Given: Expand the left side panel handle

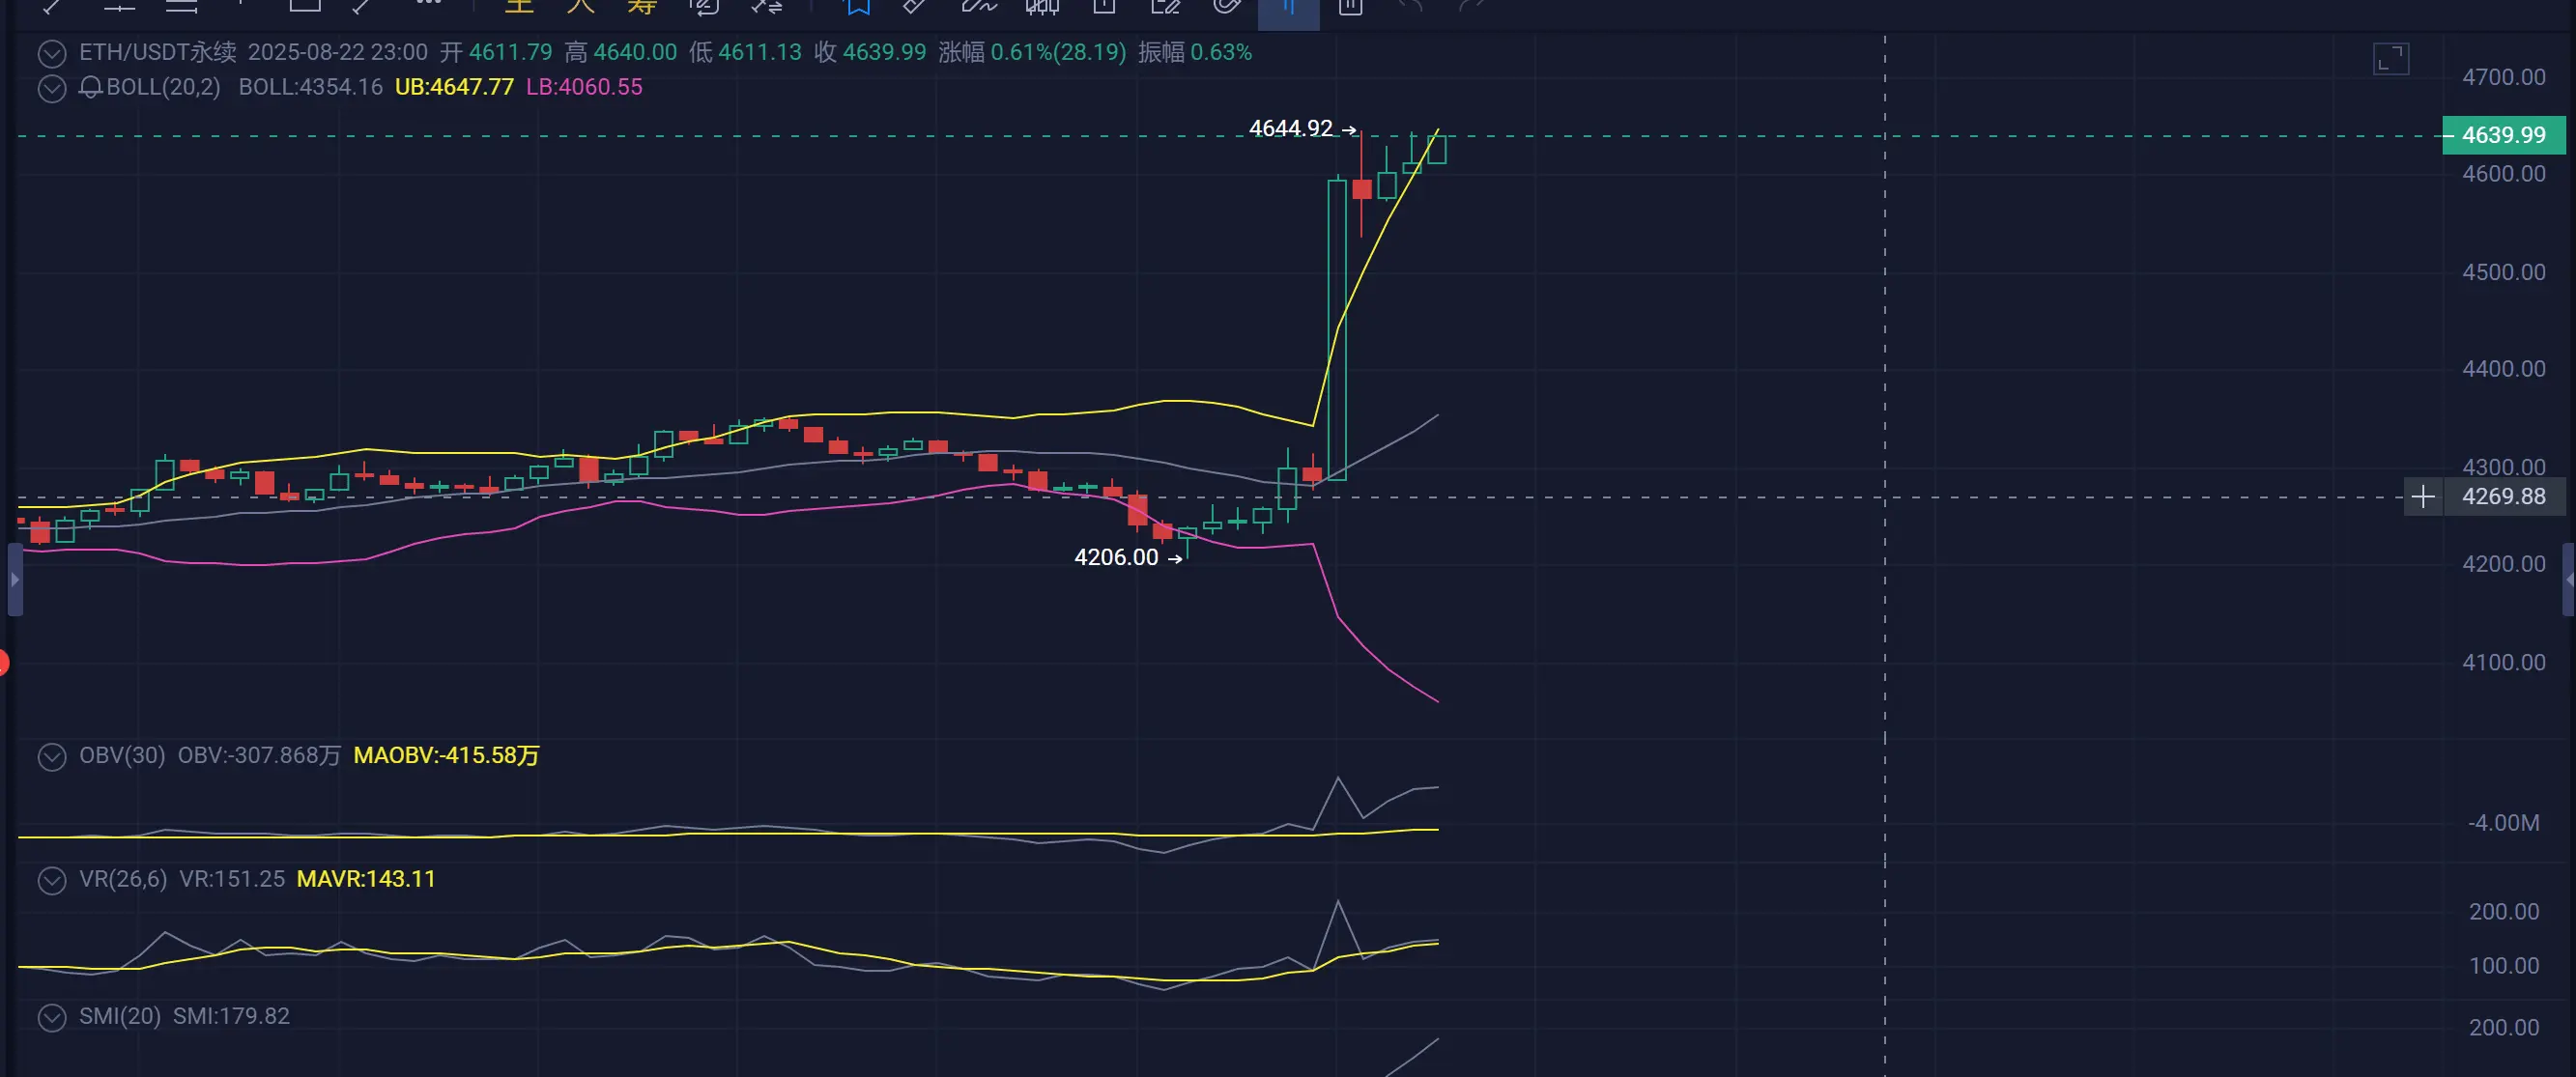Looking at the screenshot, I should click(x=15, y=580).
